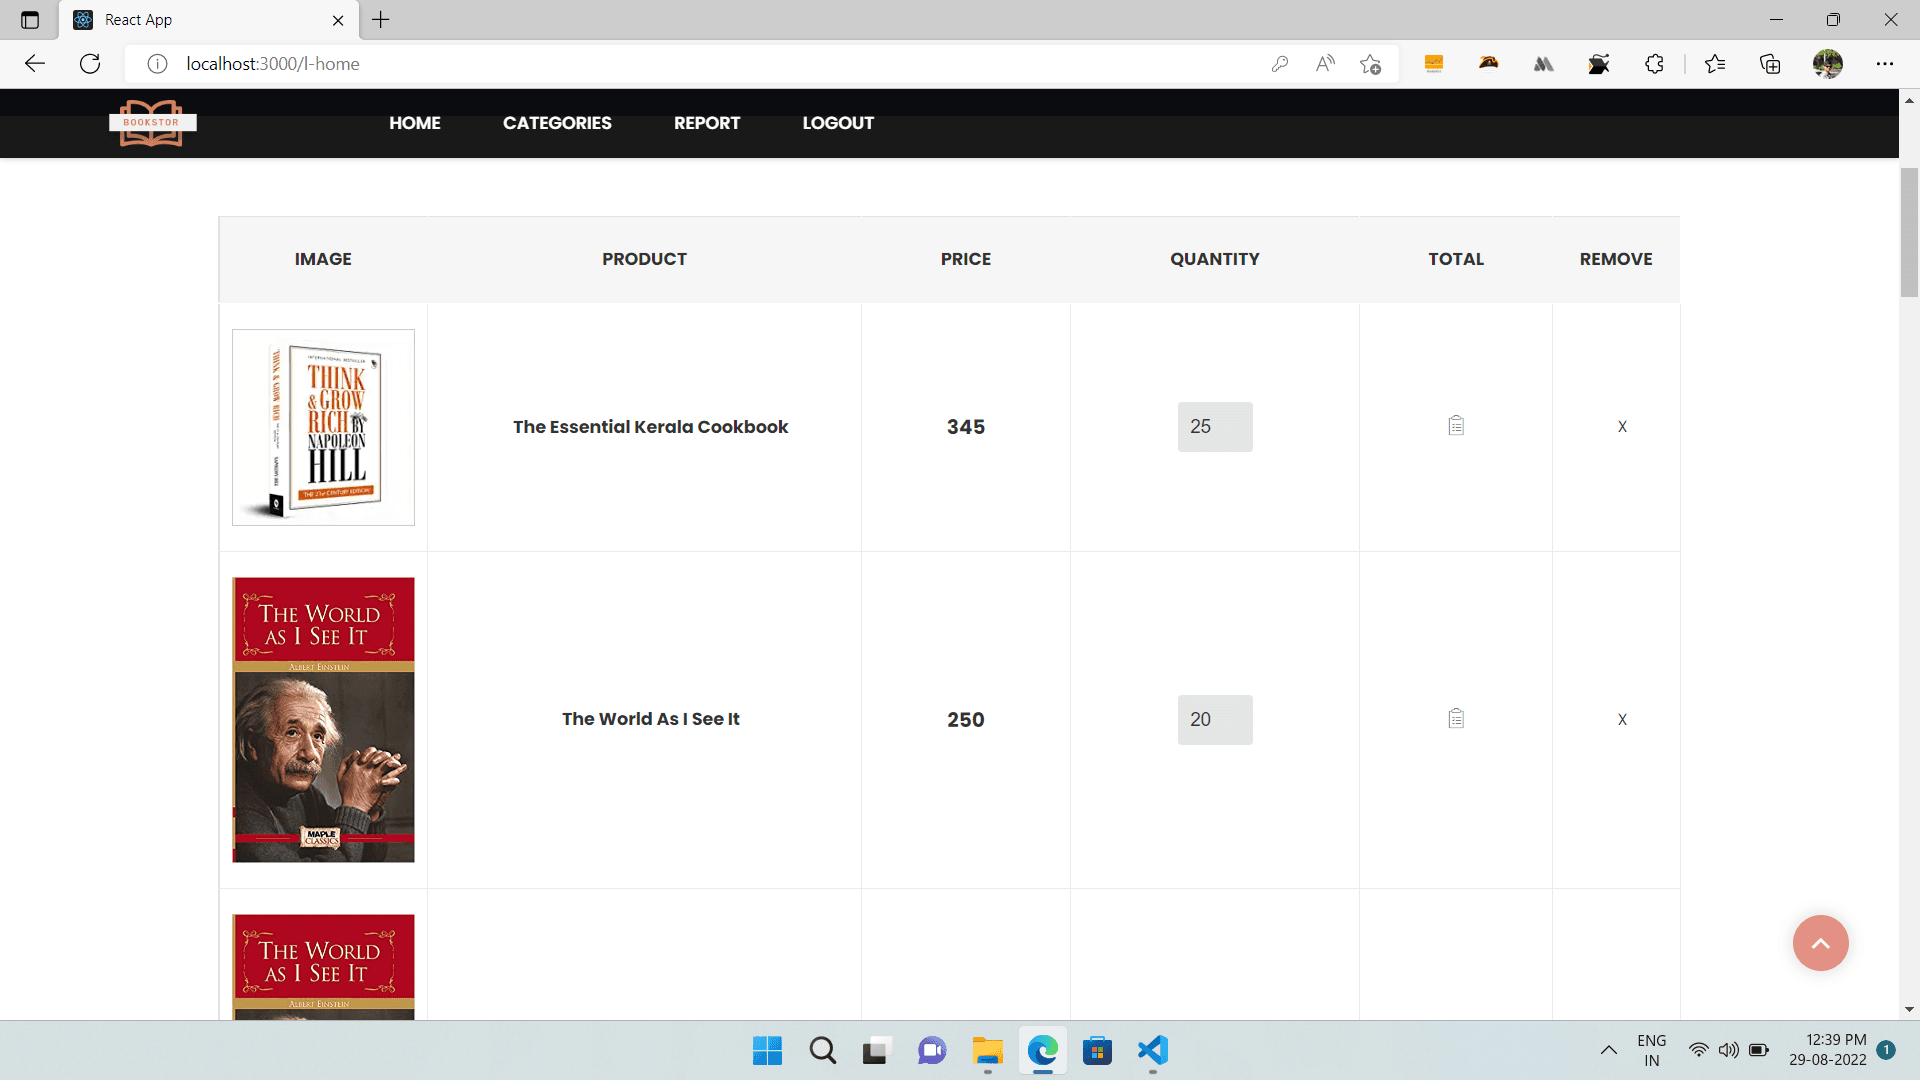1920x1080 pixels.
Task: Click the site information icon in address bar
Action: [157, 64]
